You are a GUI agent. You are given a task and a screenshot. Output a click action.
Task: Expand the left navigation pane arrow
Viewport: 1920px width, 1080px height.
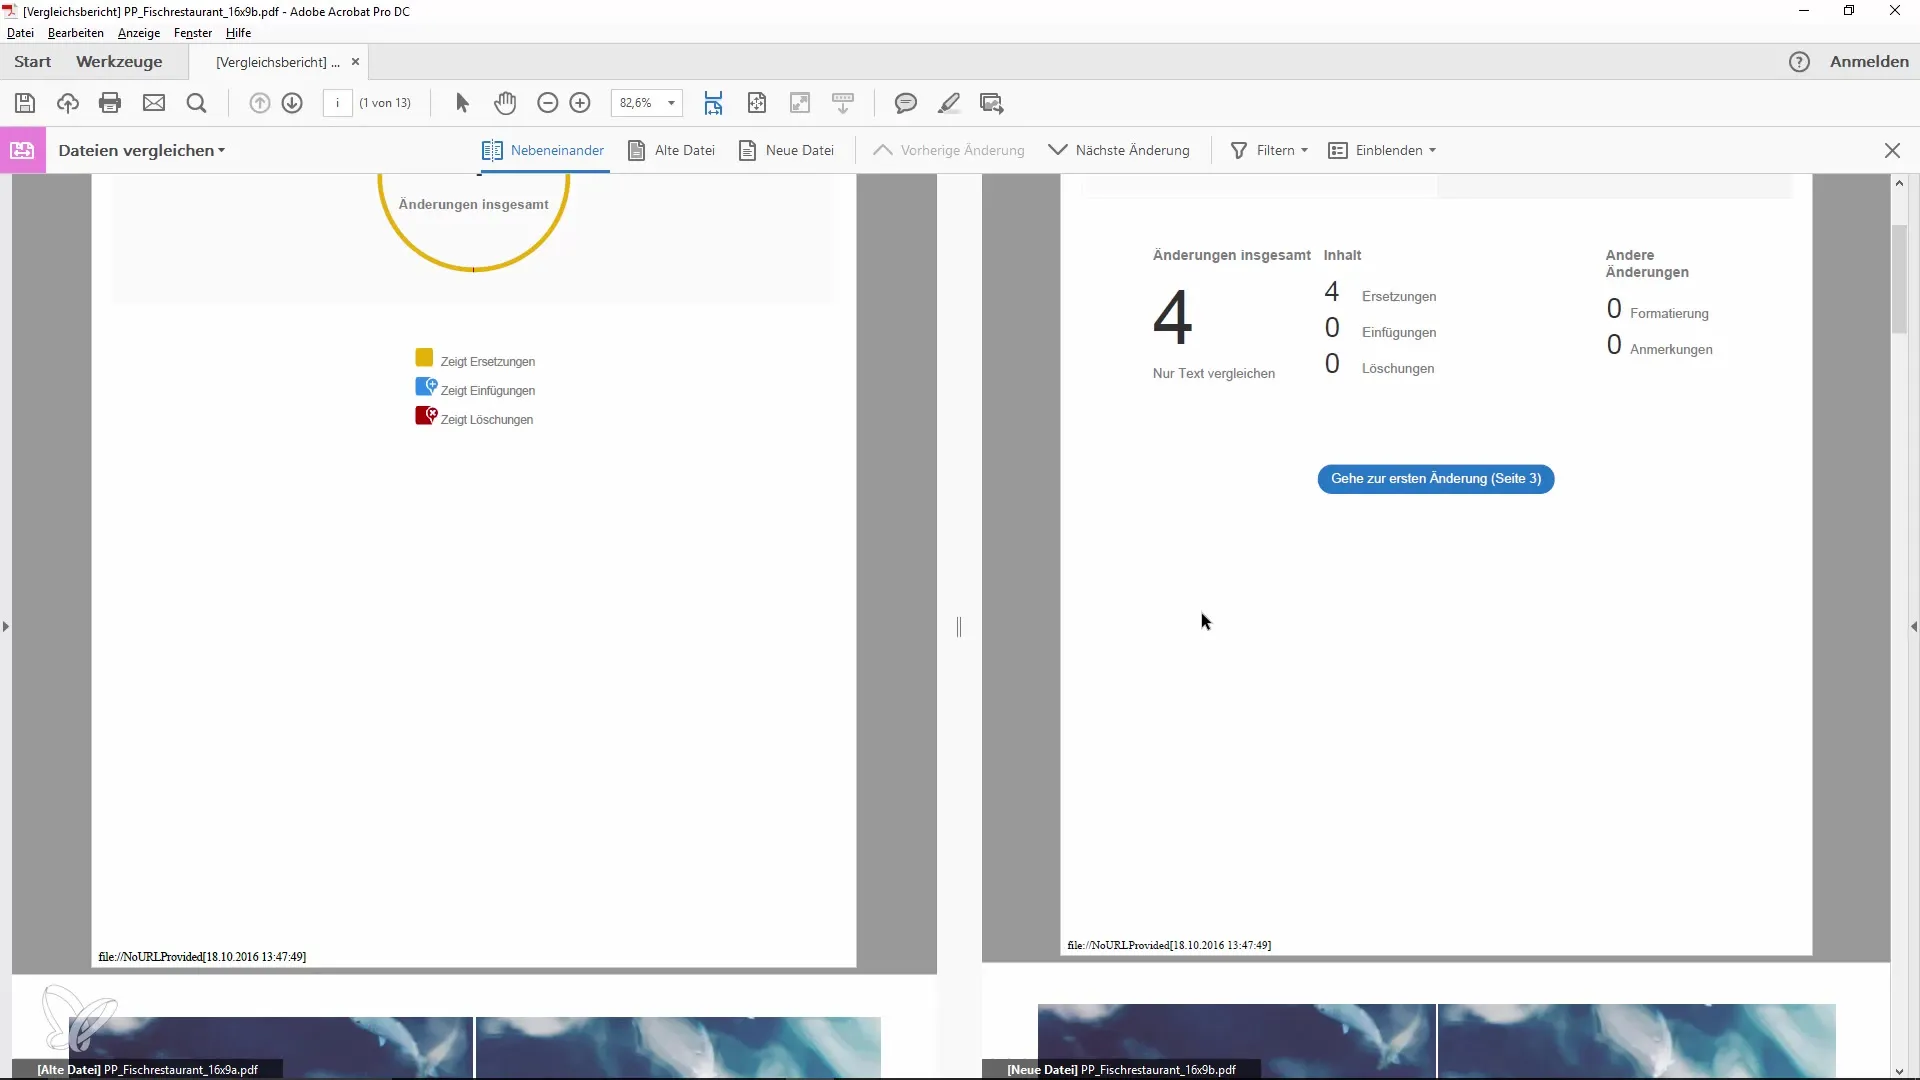point(6,627)
